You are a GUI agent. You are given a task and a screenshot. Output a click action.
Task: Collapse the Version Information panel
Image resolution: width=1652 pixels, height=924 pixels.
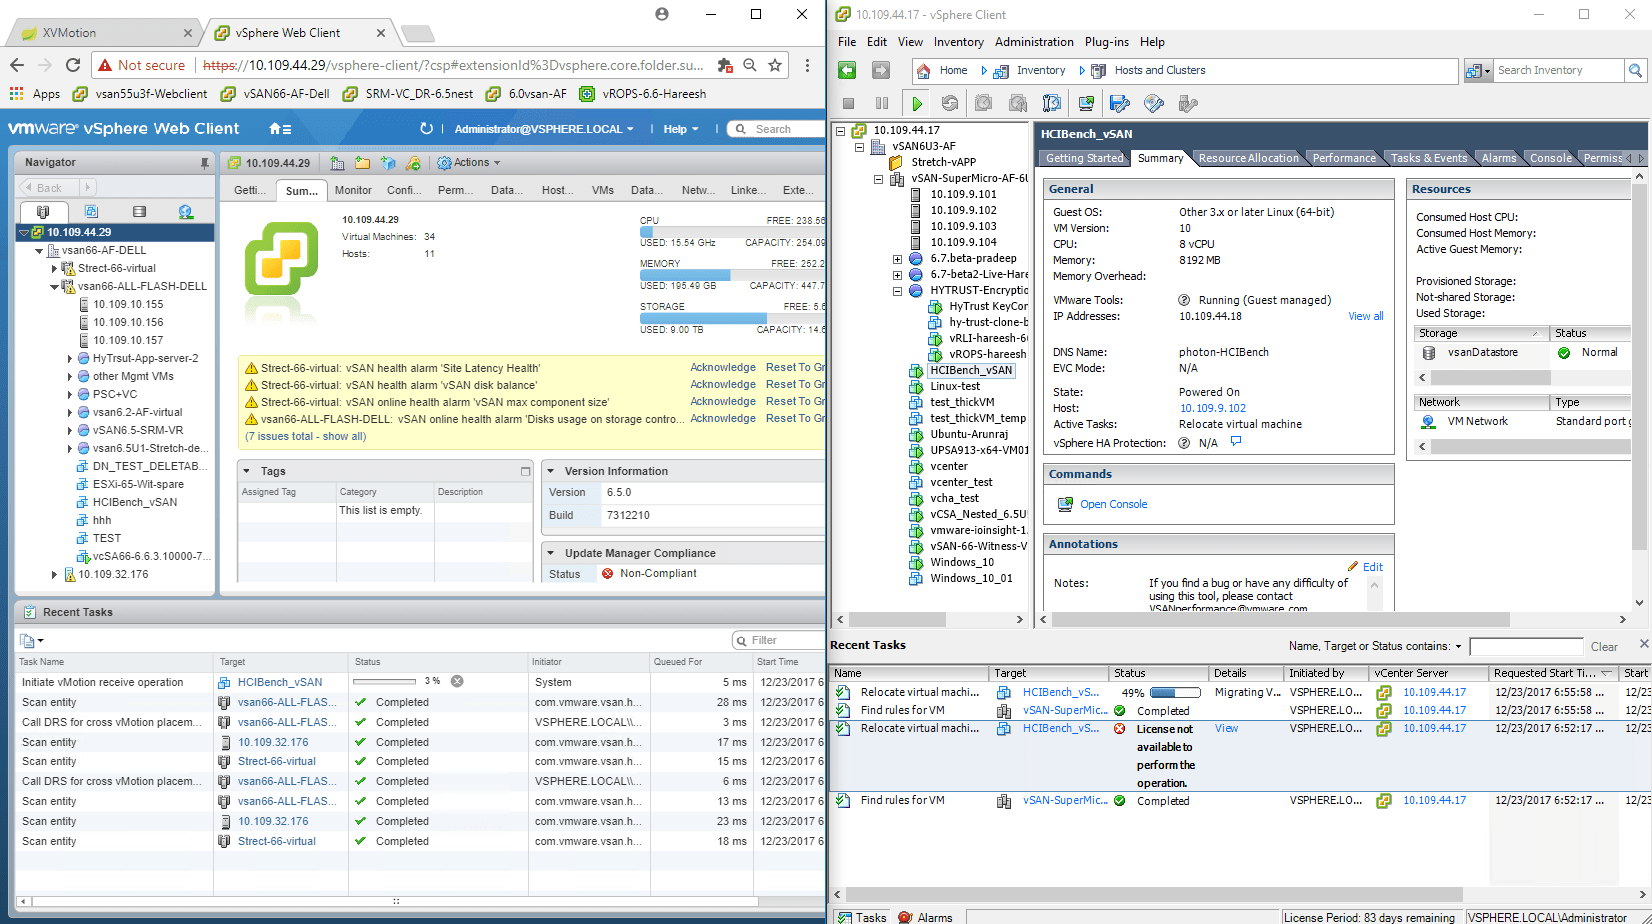pos(551,471)
